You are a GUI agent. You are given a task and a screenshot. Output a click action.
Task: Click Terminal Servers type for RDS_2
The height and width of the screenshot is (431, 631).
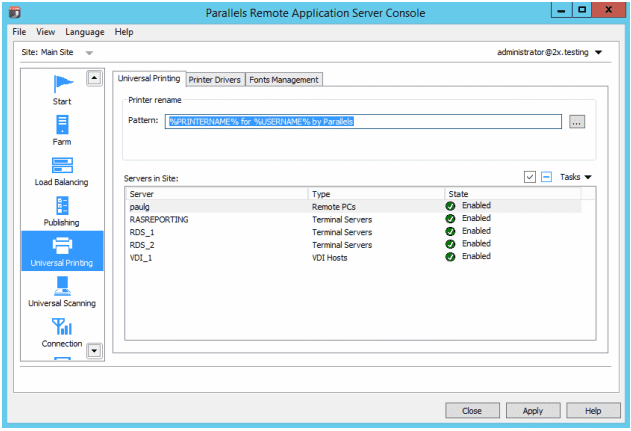pos(342,245)
